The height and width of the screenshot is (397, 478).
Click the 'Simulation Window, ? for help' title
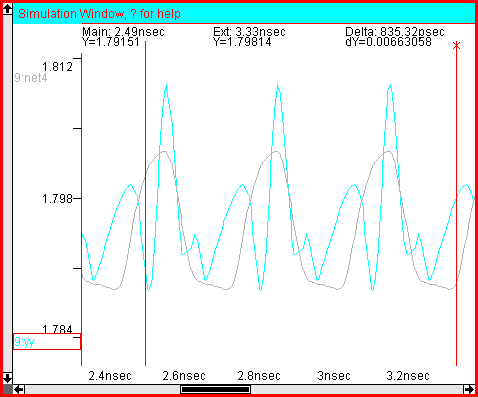[x=99, y=14]
